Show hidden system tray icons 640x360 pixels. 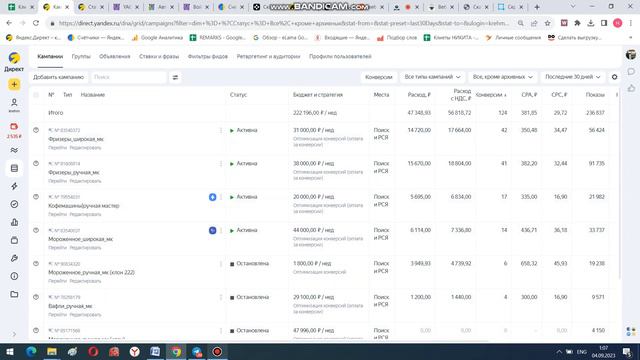[x=559, y=352]
